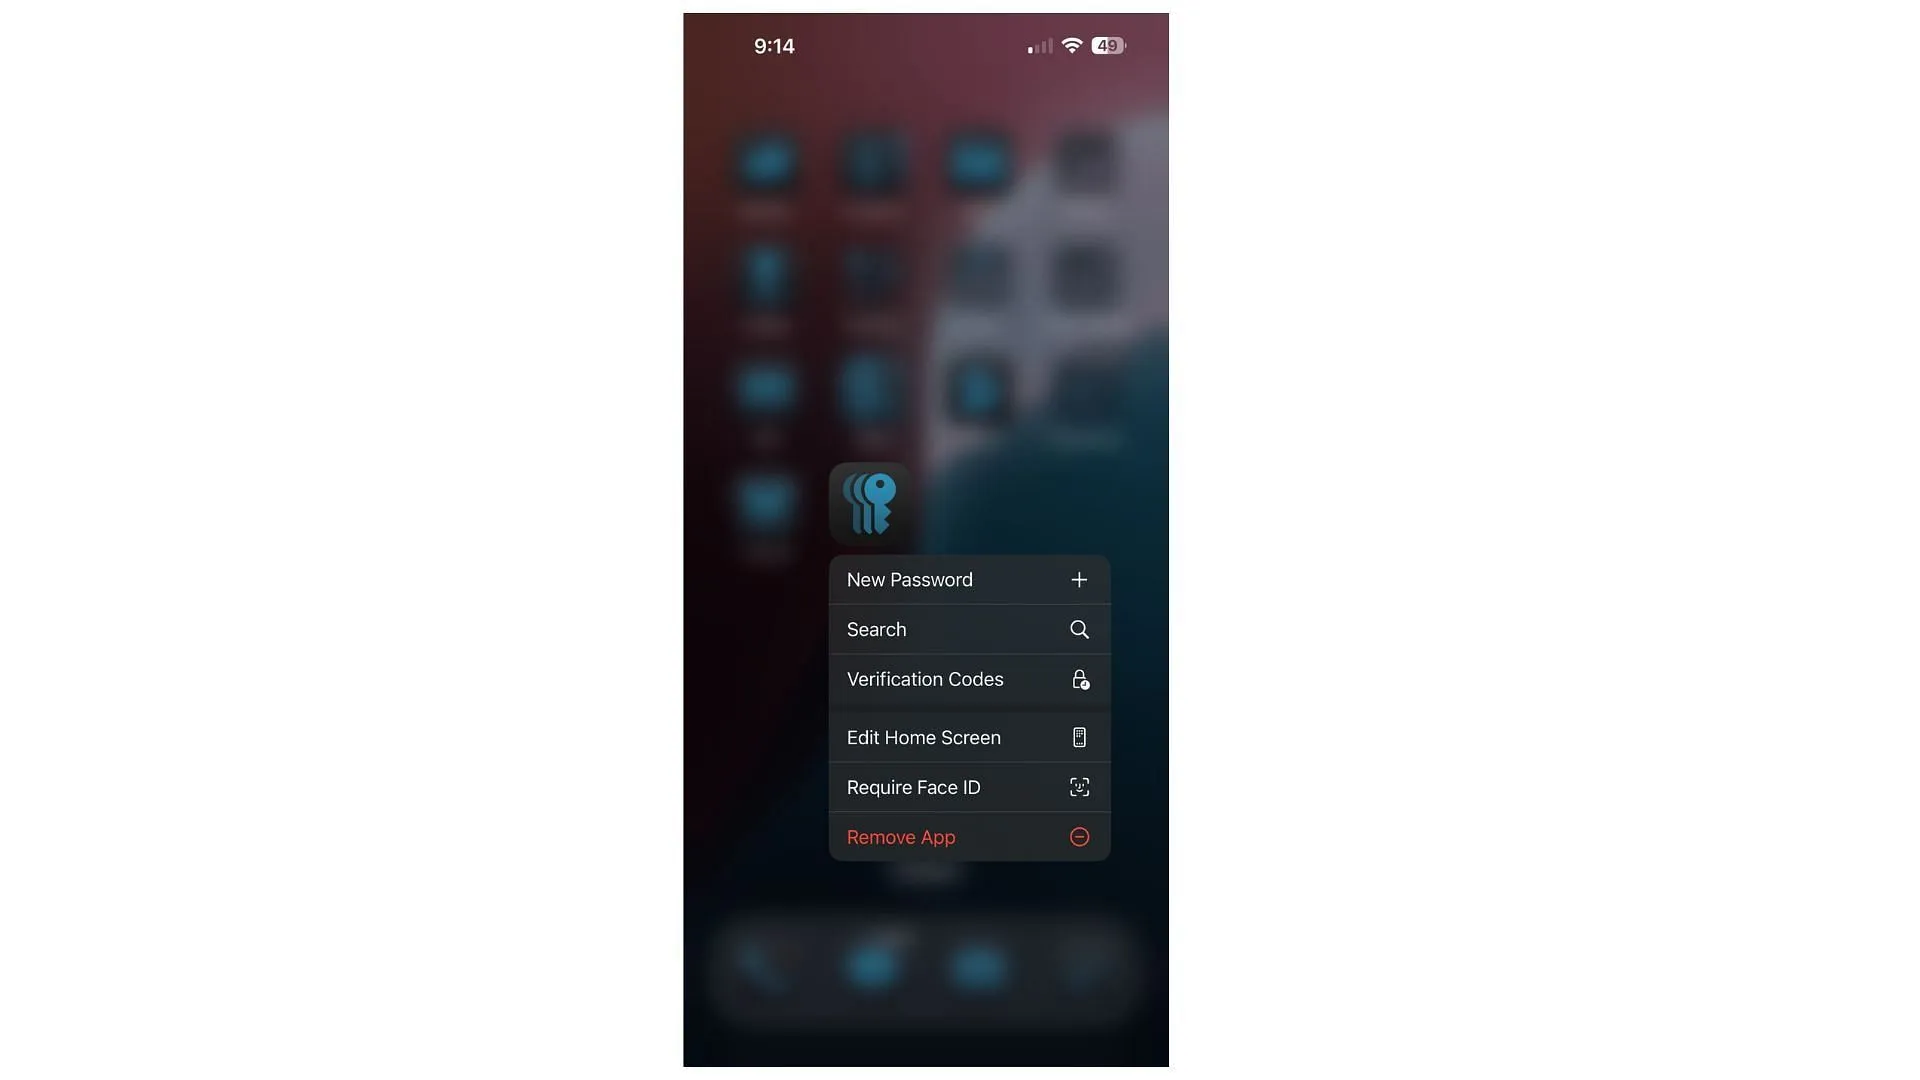The image size is (1920, 1080).
Task: Select Search from context menu
Action: tap(968, 630)
